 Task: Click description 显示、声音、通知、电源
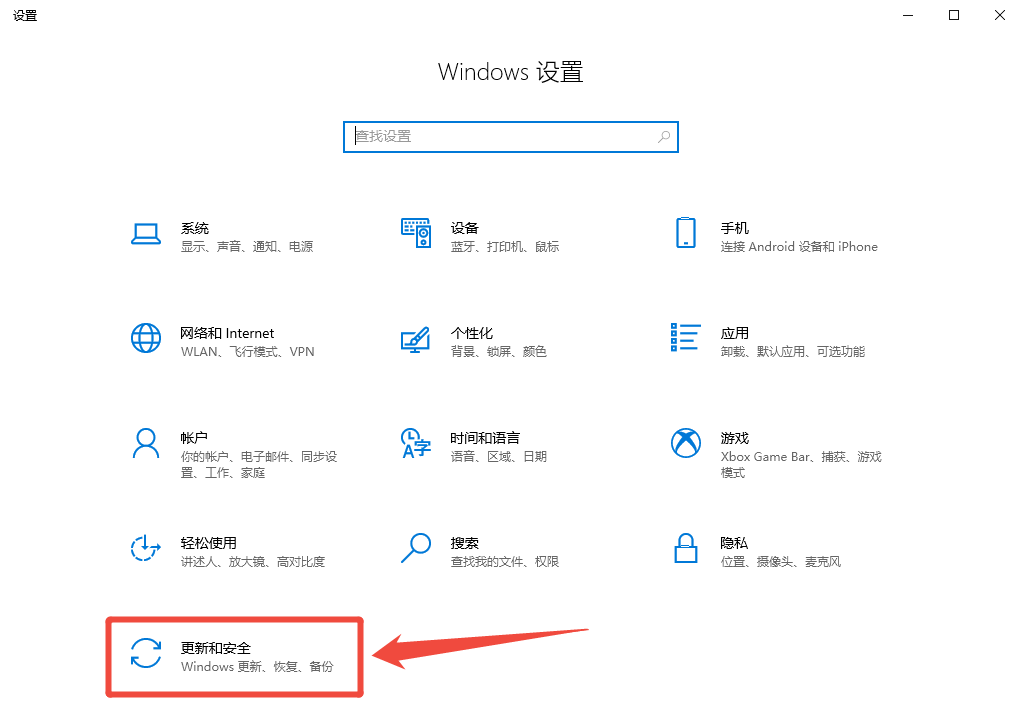pos(247,247)
